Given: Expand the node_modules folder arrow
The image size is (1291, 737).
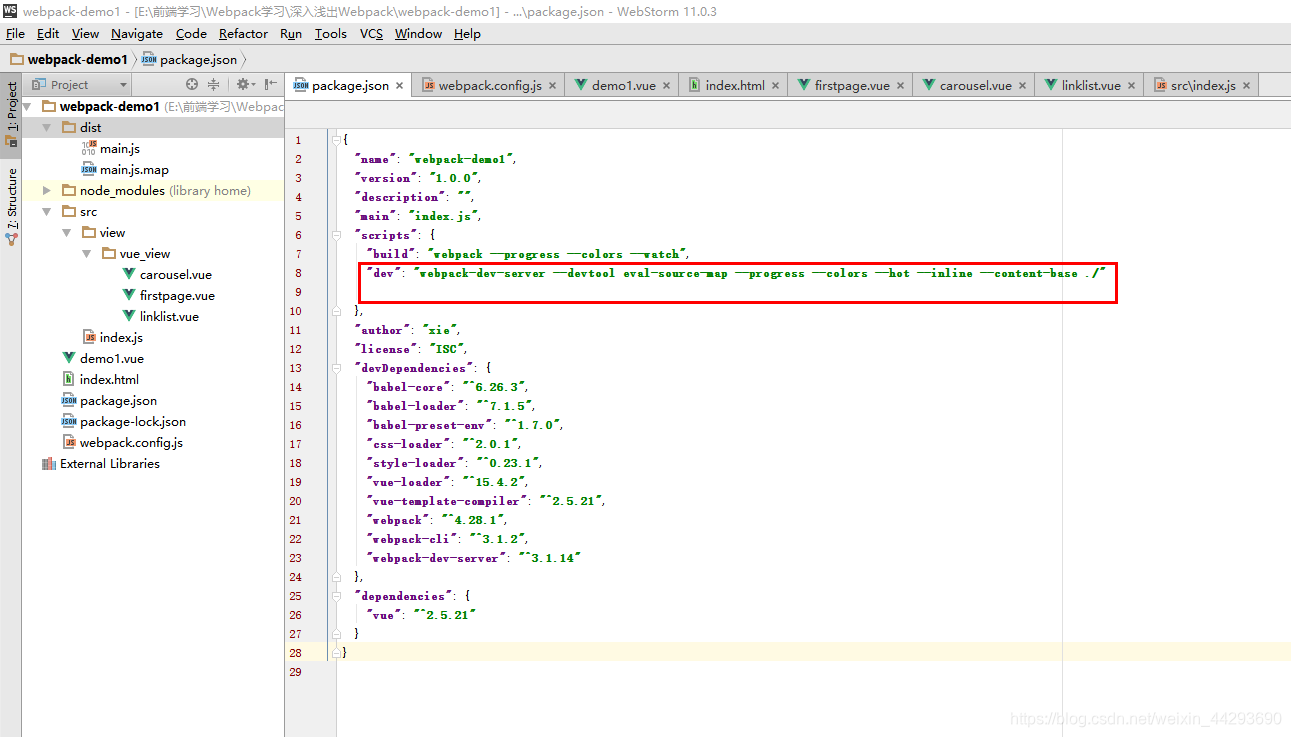Looking at the screenshot, I should pyautogui.click(x=47, y=190).
